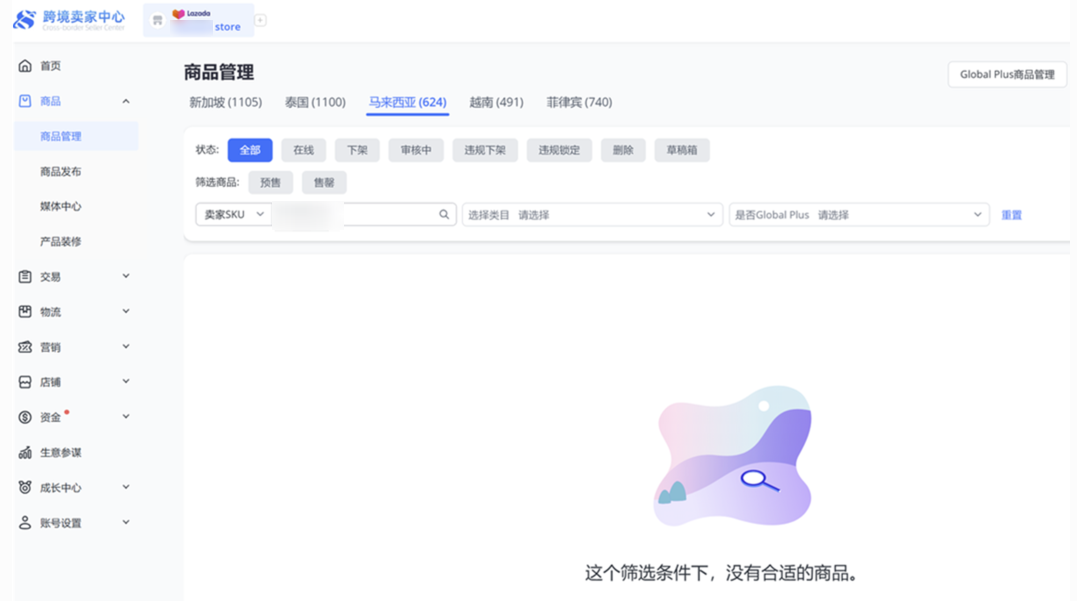Toggle the 预售 product filter
Image resolution: width=1077 pixels, height=601 pixels.
(x=271, y=182)
